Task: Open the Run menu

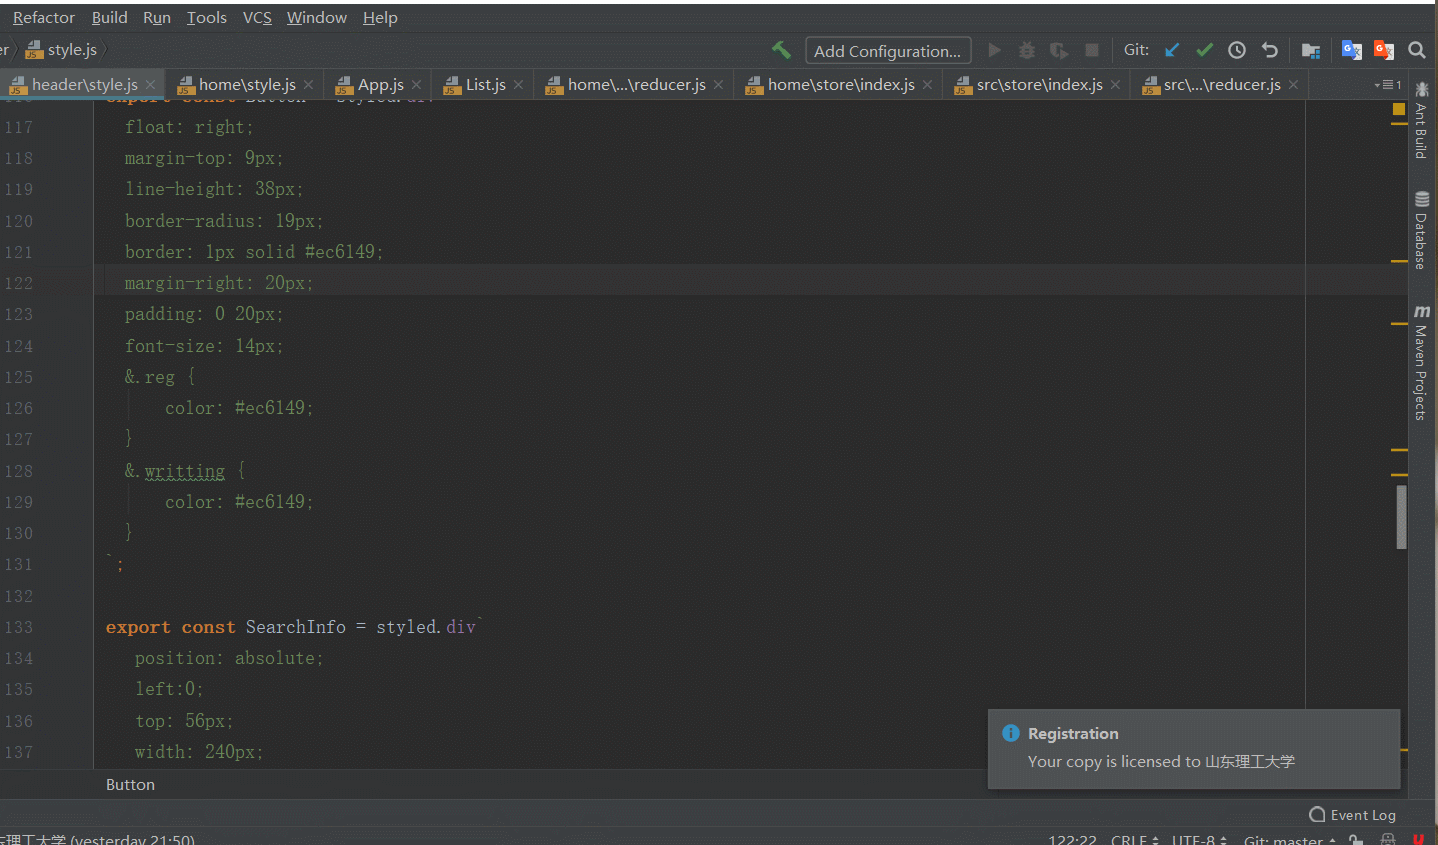Action: pyautogui.click(x=157, y=18)
